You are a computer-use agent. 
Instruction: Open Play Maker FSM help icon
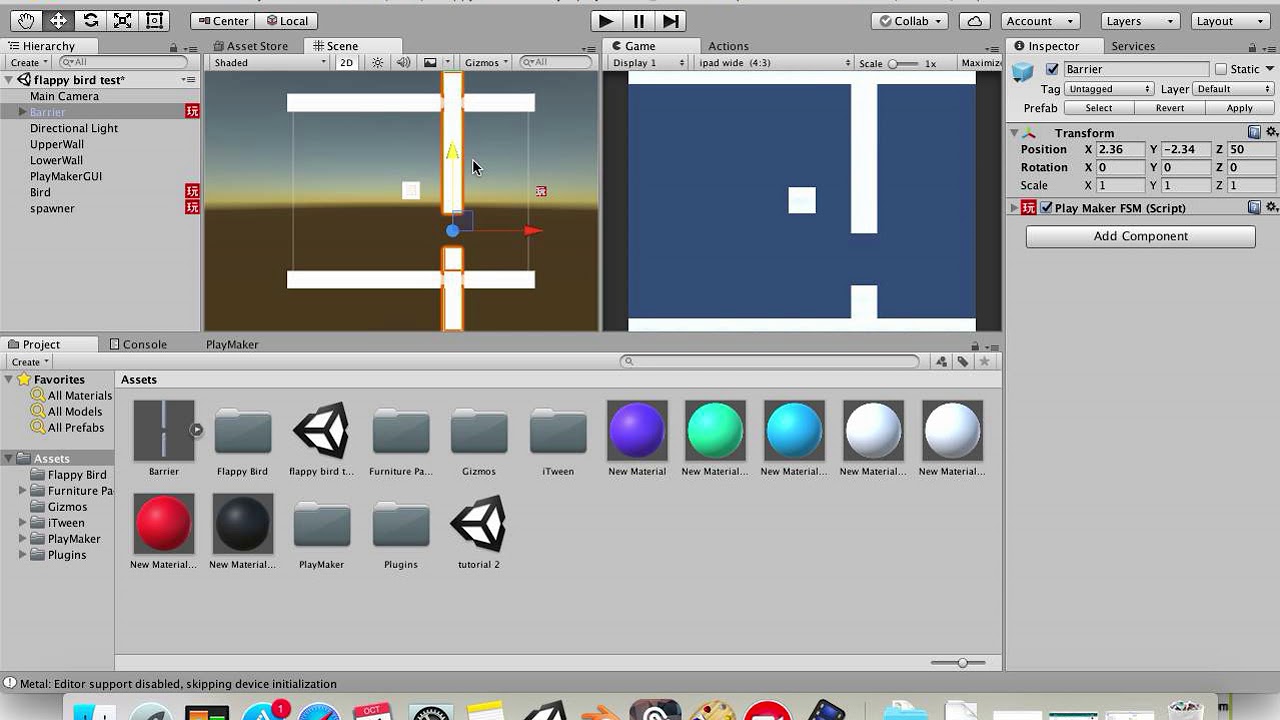1254,207
